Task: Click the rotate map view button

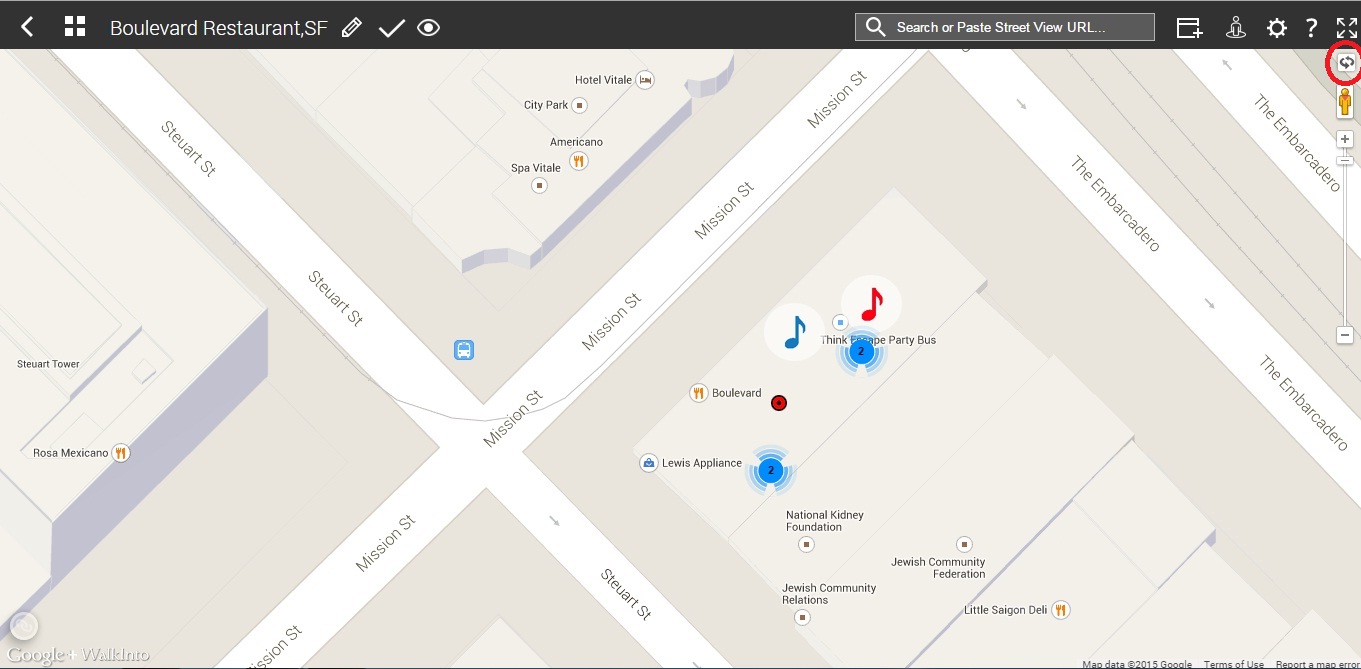Action: [x=1346, y=63]
